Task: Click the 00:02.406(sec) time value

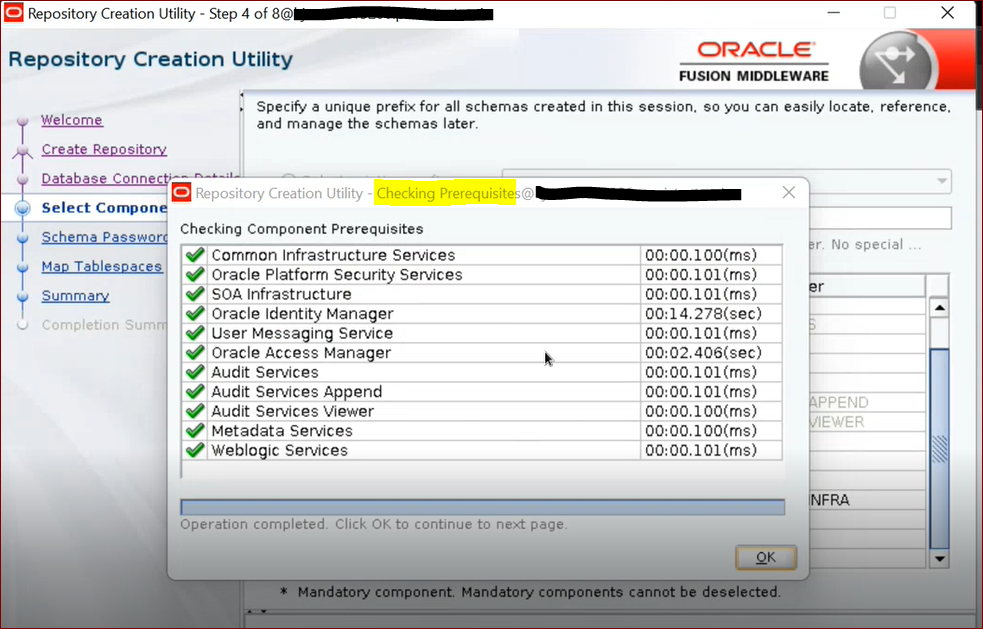Action: pyautogui.click(x=703, y=352)
